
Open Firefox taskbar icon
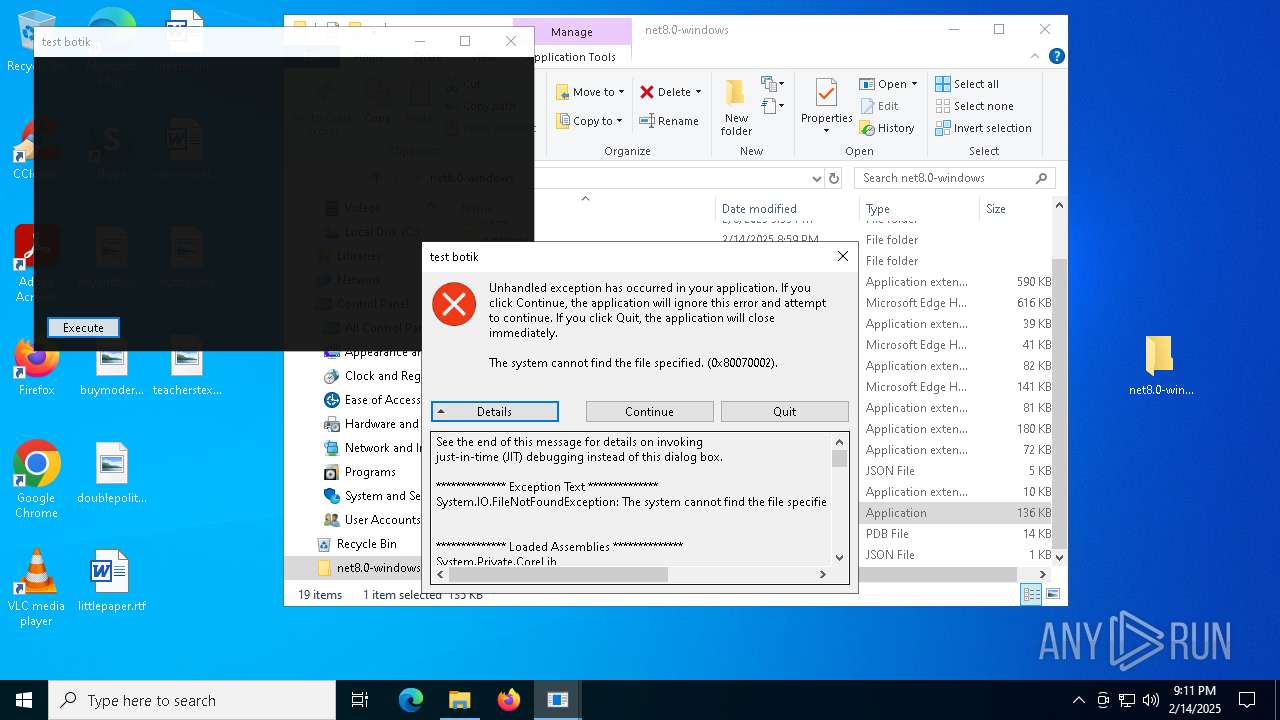click(508, 700)
